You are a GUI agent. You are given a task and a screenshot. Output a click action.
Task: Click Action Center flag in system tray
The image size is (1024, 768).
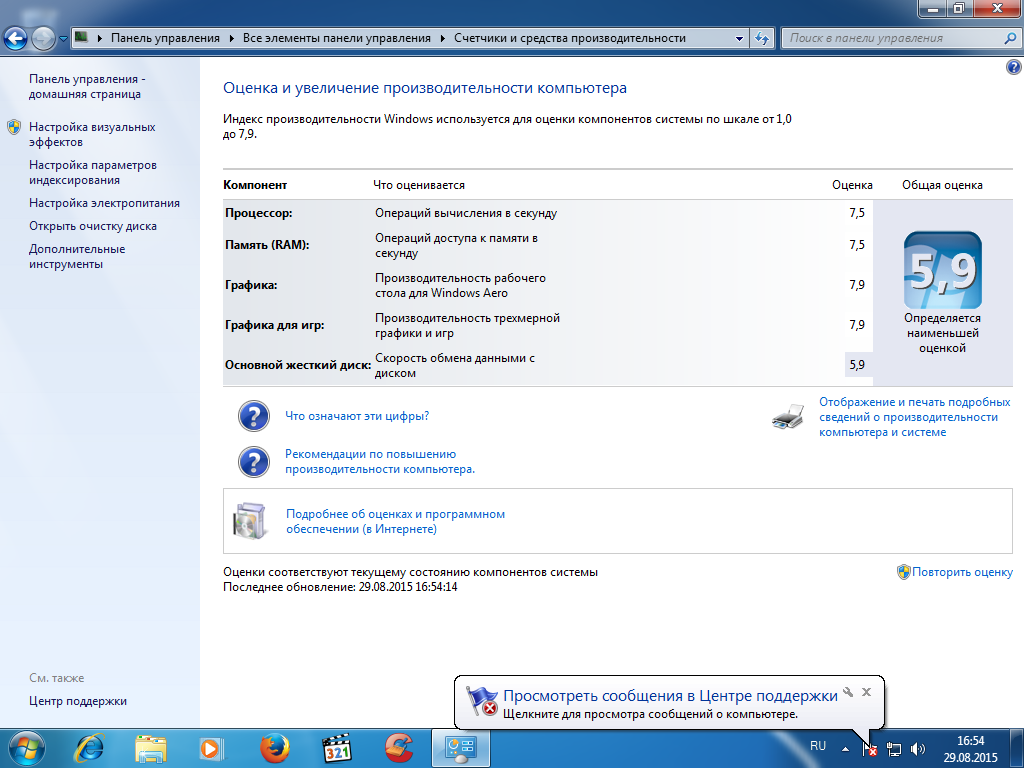(x=870, y=749)
